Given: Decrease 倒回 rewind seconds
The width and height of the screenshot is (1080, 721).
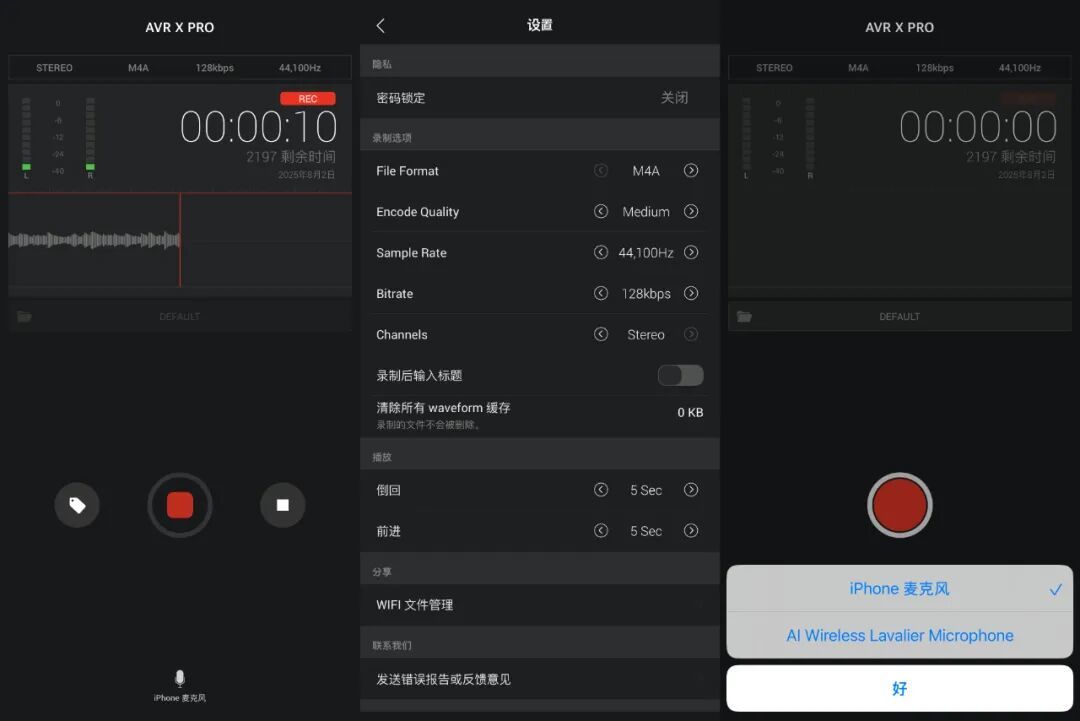Looking at the screenshot, I should [x=601, y=490].
